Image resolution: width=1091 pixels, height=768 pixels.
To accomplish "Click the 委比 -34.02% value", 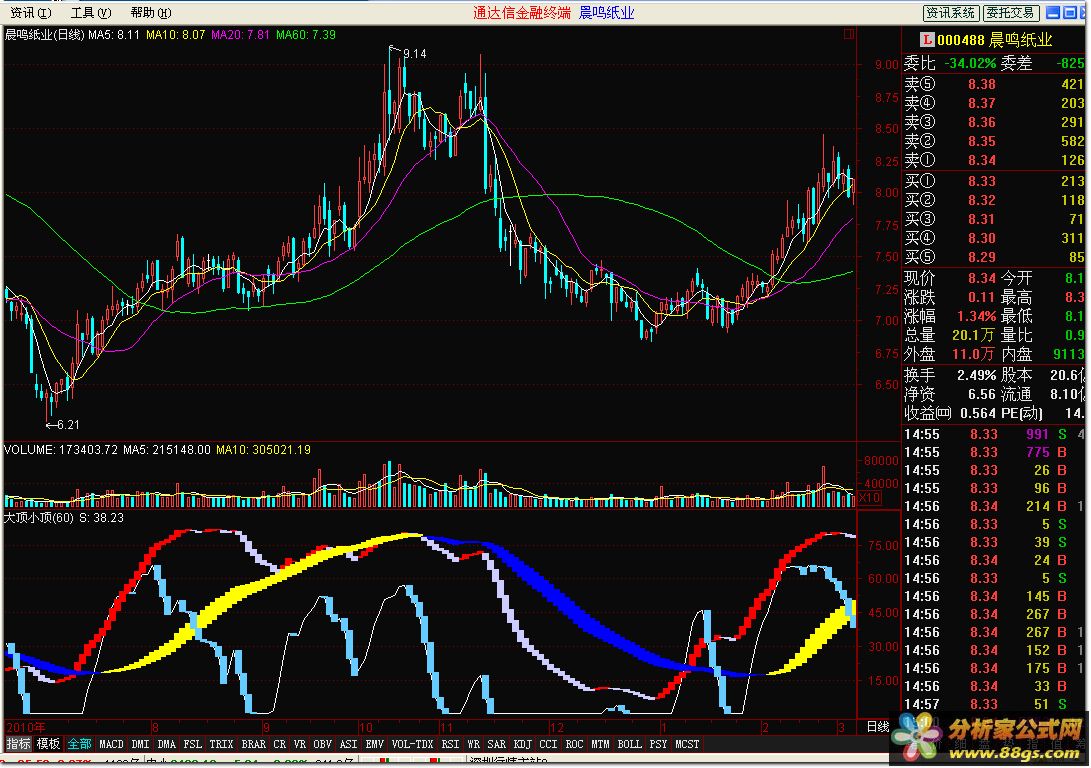I will [x=970, y=63].
